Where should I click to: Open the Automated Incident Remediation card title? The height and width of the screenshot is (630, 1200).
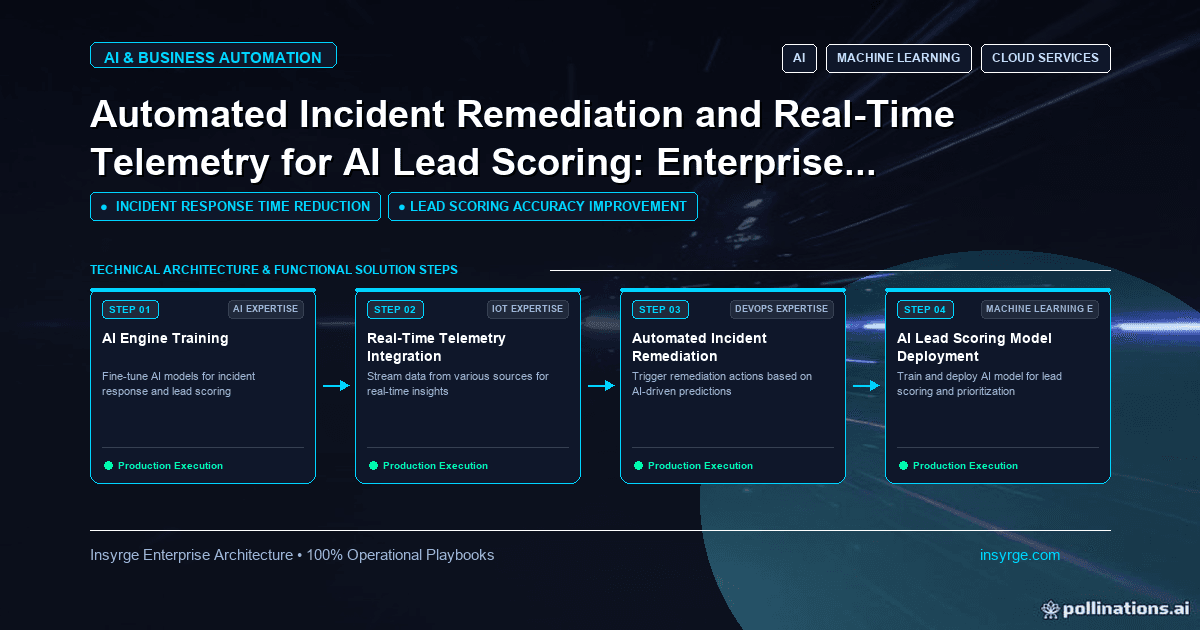pos(699,347)
